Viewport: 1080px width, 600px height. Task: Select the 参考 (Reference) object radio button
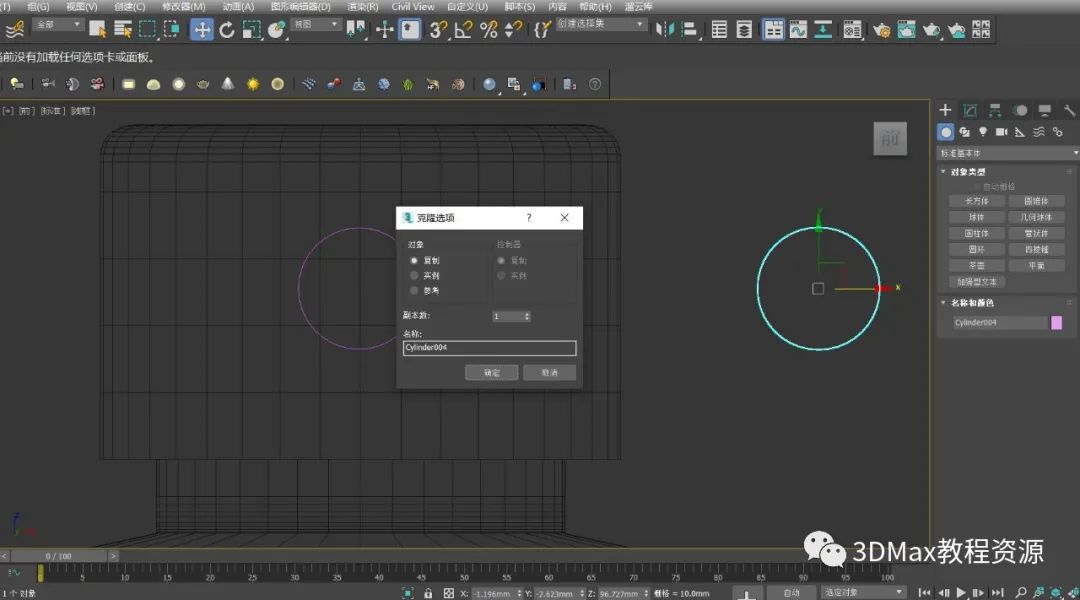(414, 290)
